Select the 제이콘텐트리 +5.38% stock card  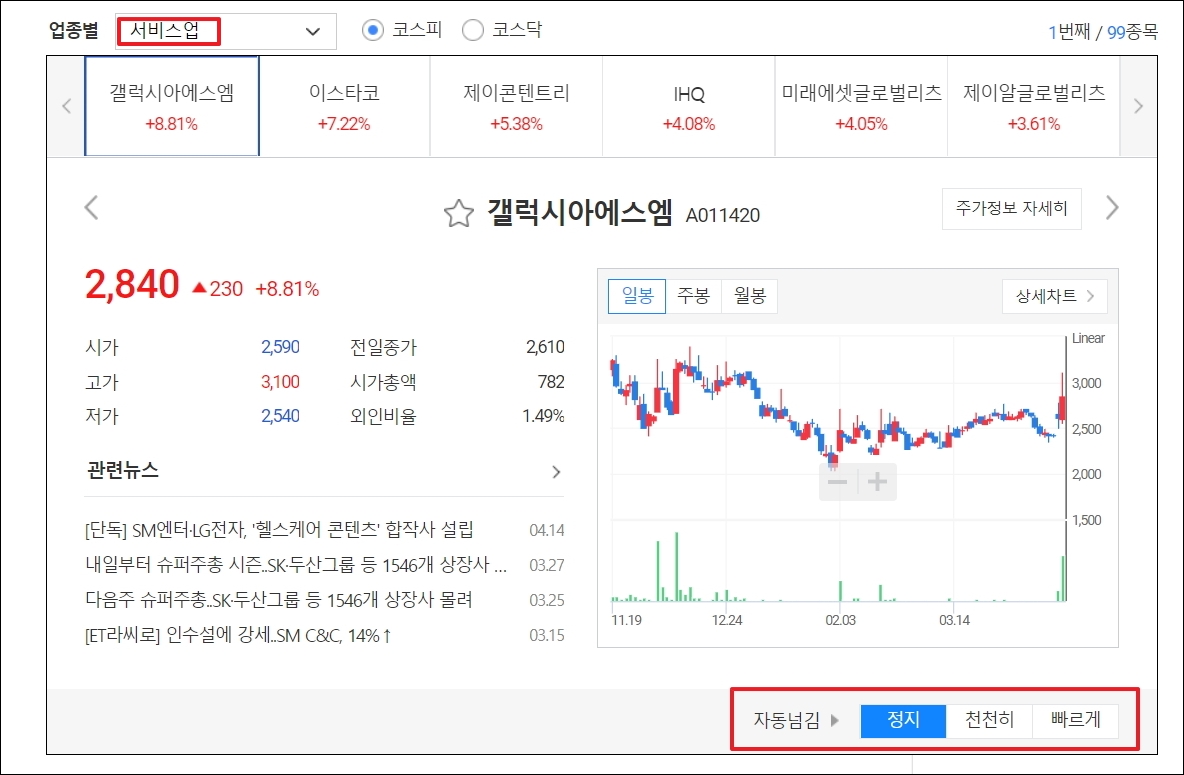(x=516, y=107)
